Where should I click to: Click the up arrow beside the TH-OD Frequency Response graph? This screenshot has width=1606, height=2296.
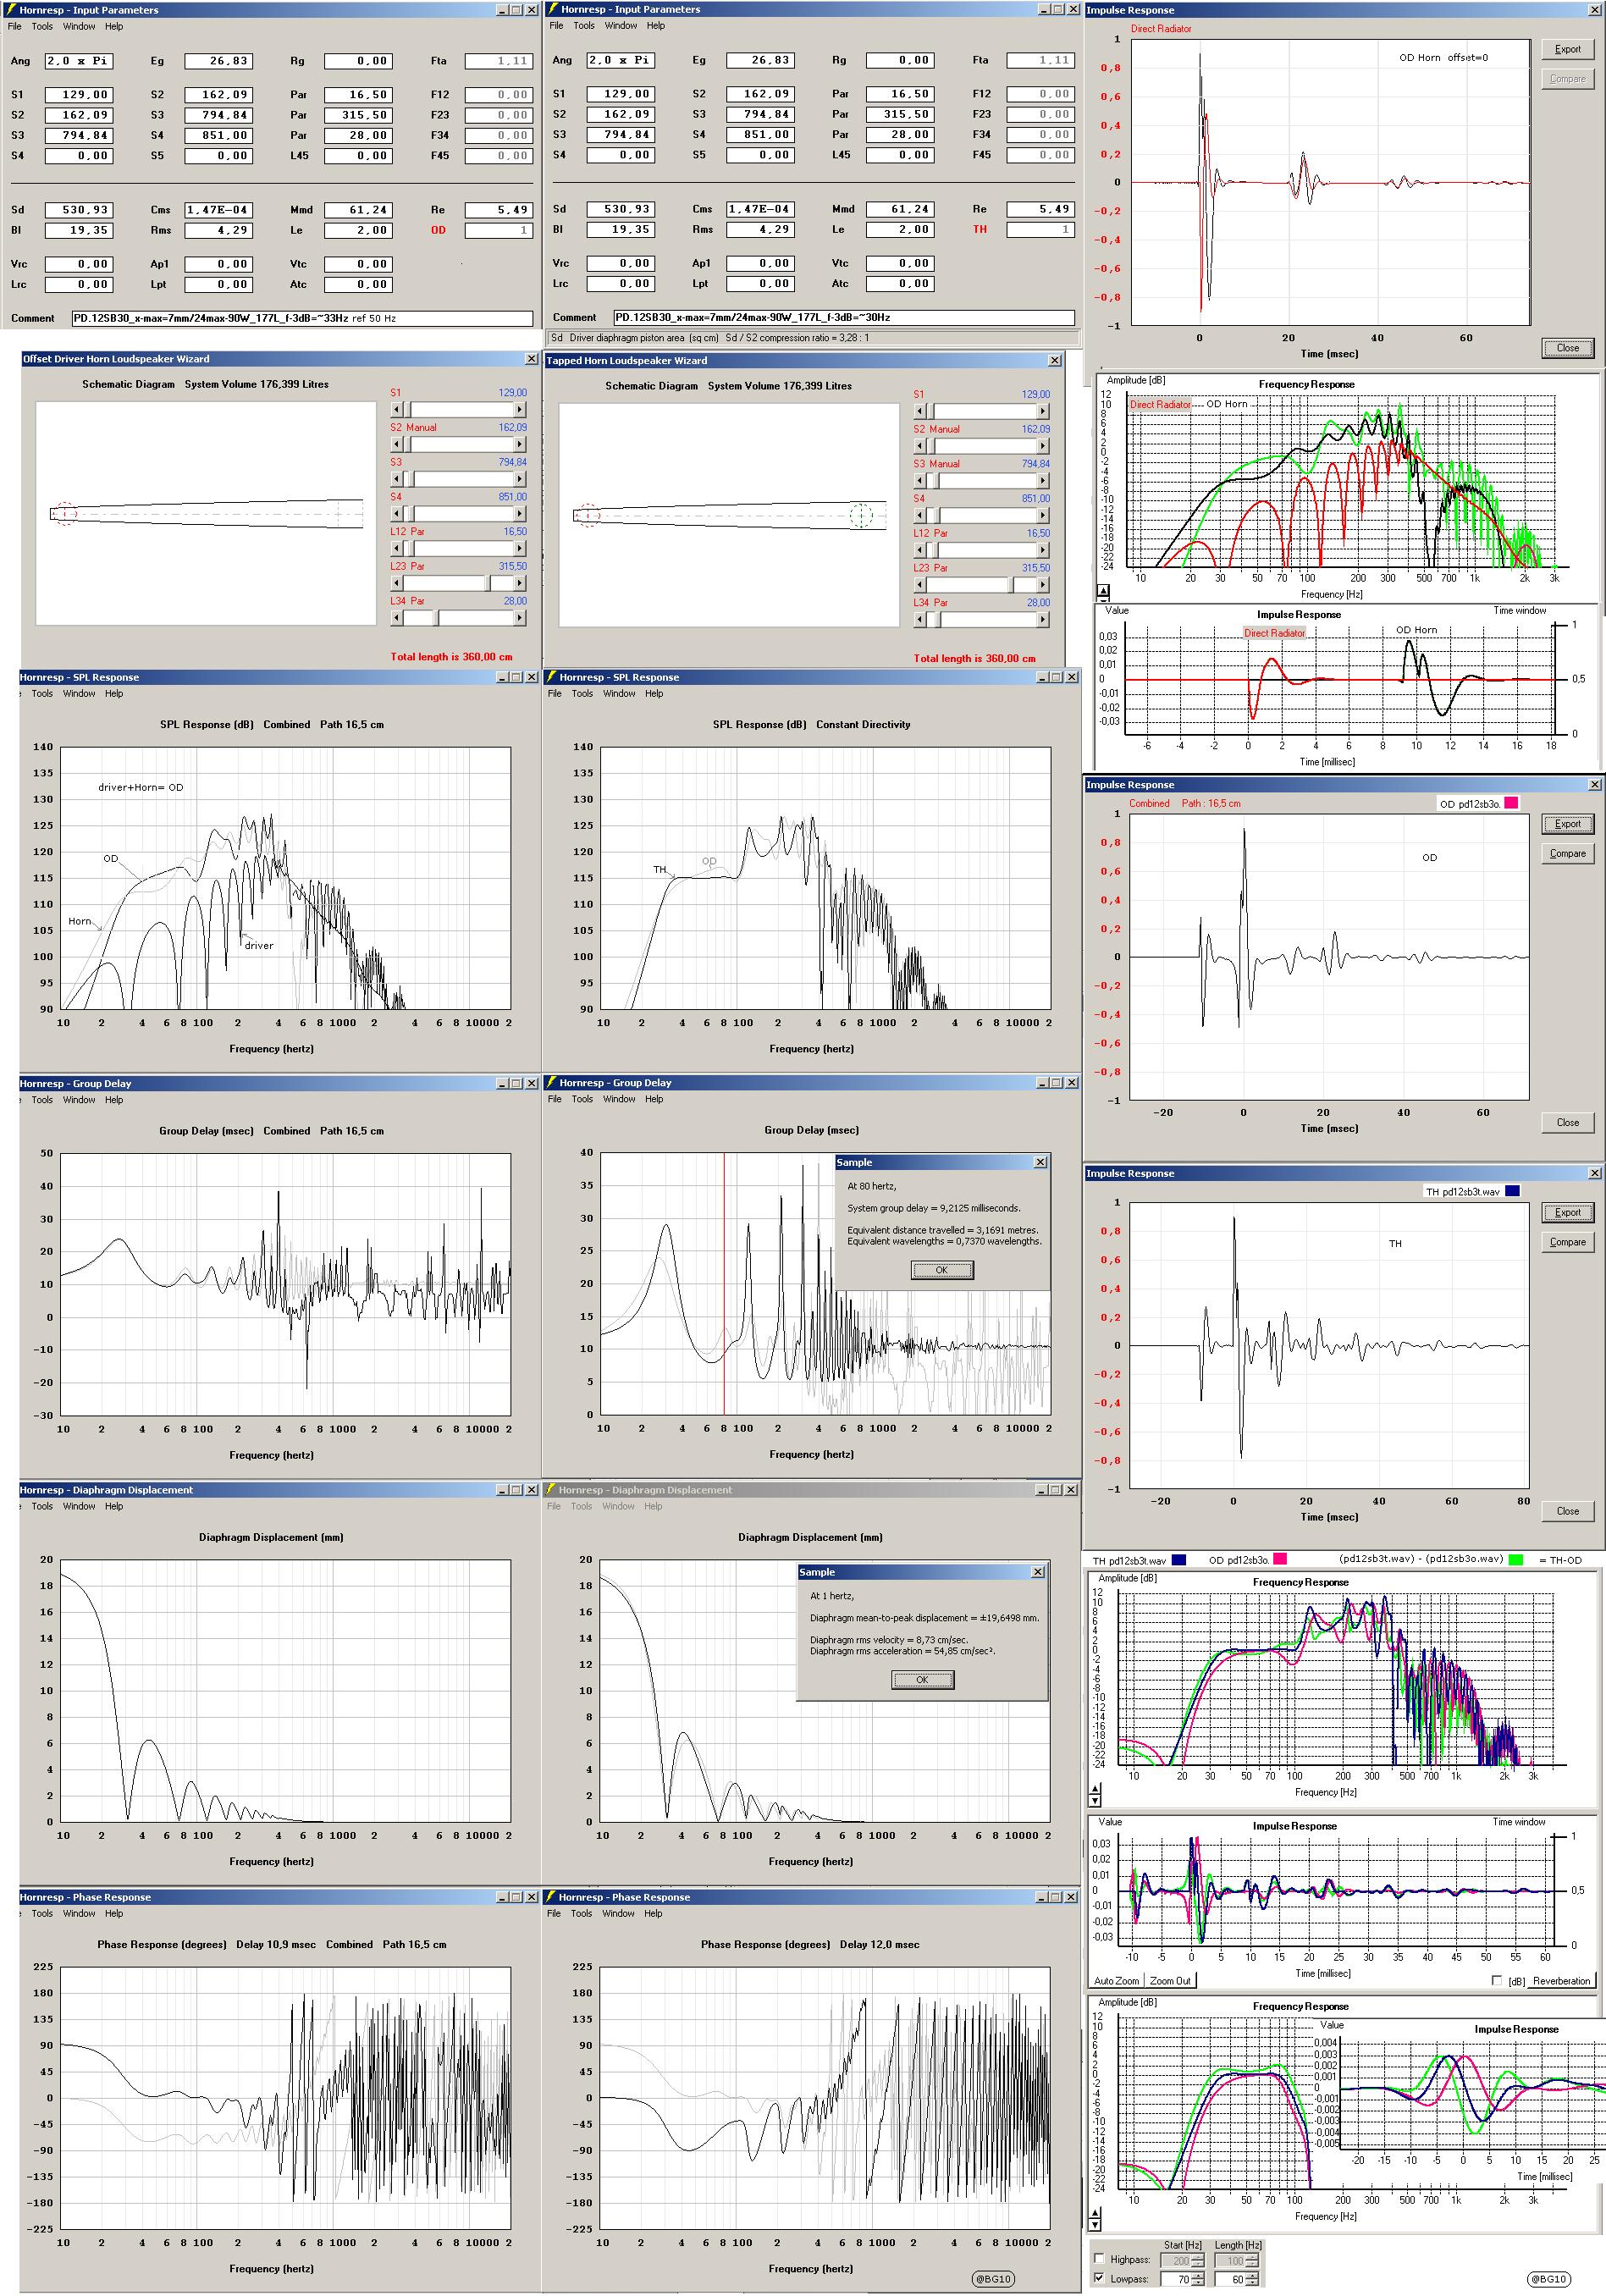(x=1096, y=1789)
